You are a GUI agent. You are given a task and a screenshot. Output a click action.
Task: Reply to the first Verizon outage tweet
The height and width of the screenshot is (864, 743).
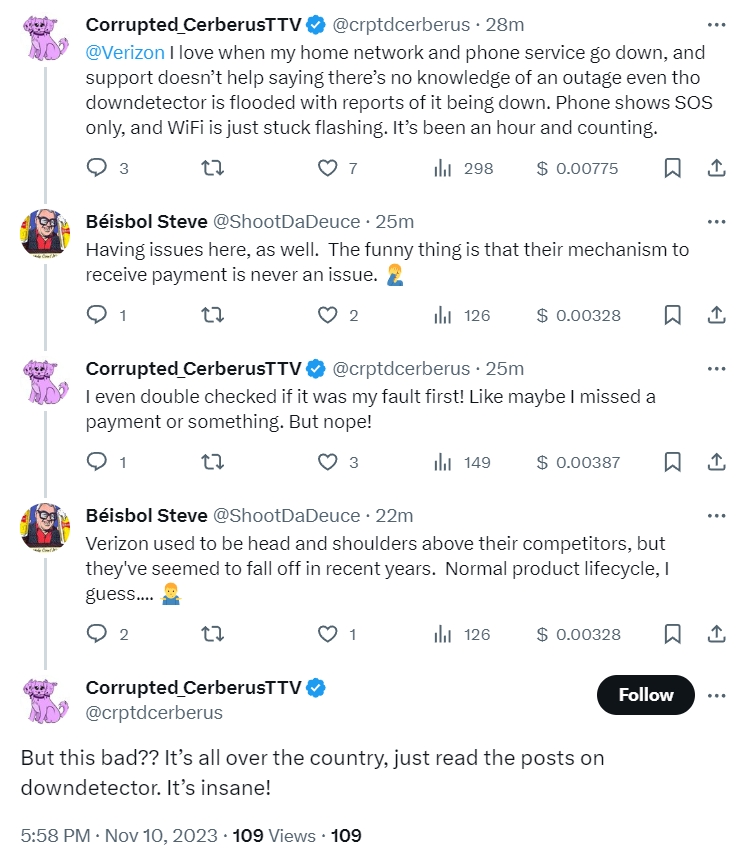tap(97, 169)
